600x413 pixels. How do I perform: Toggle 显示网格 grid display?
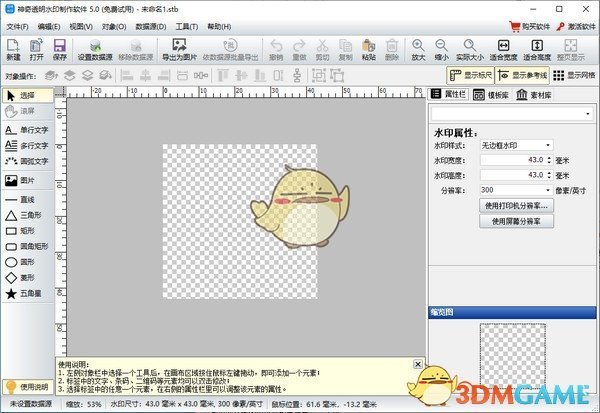(574, 75)
